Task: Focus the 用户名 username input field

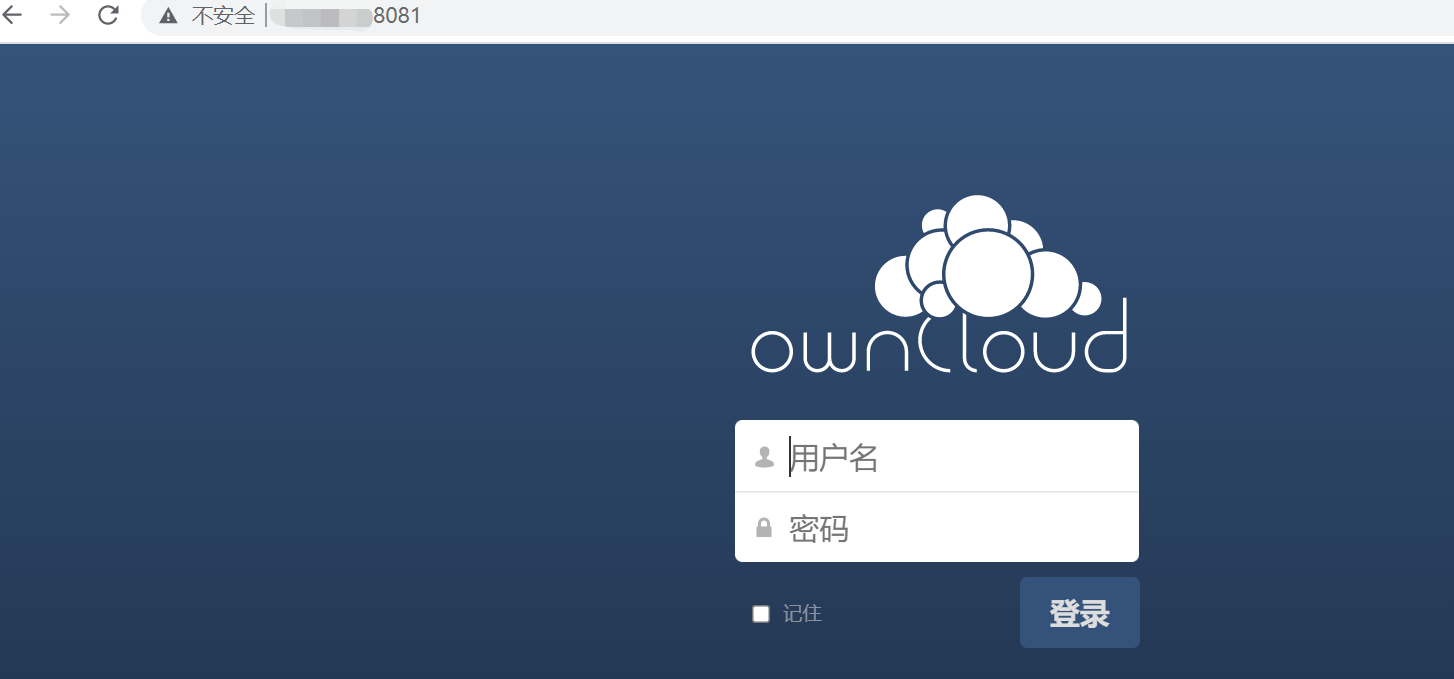Action: click(x=937, y=456)
